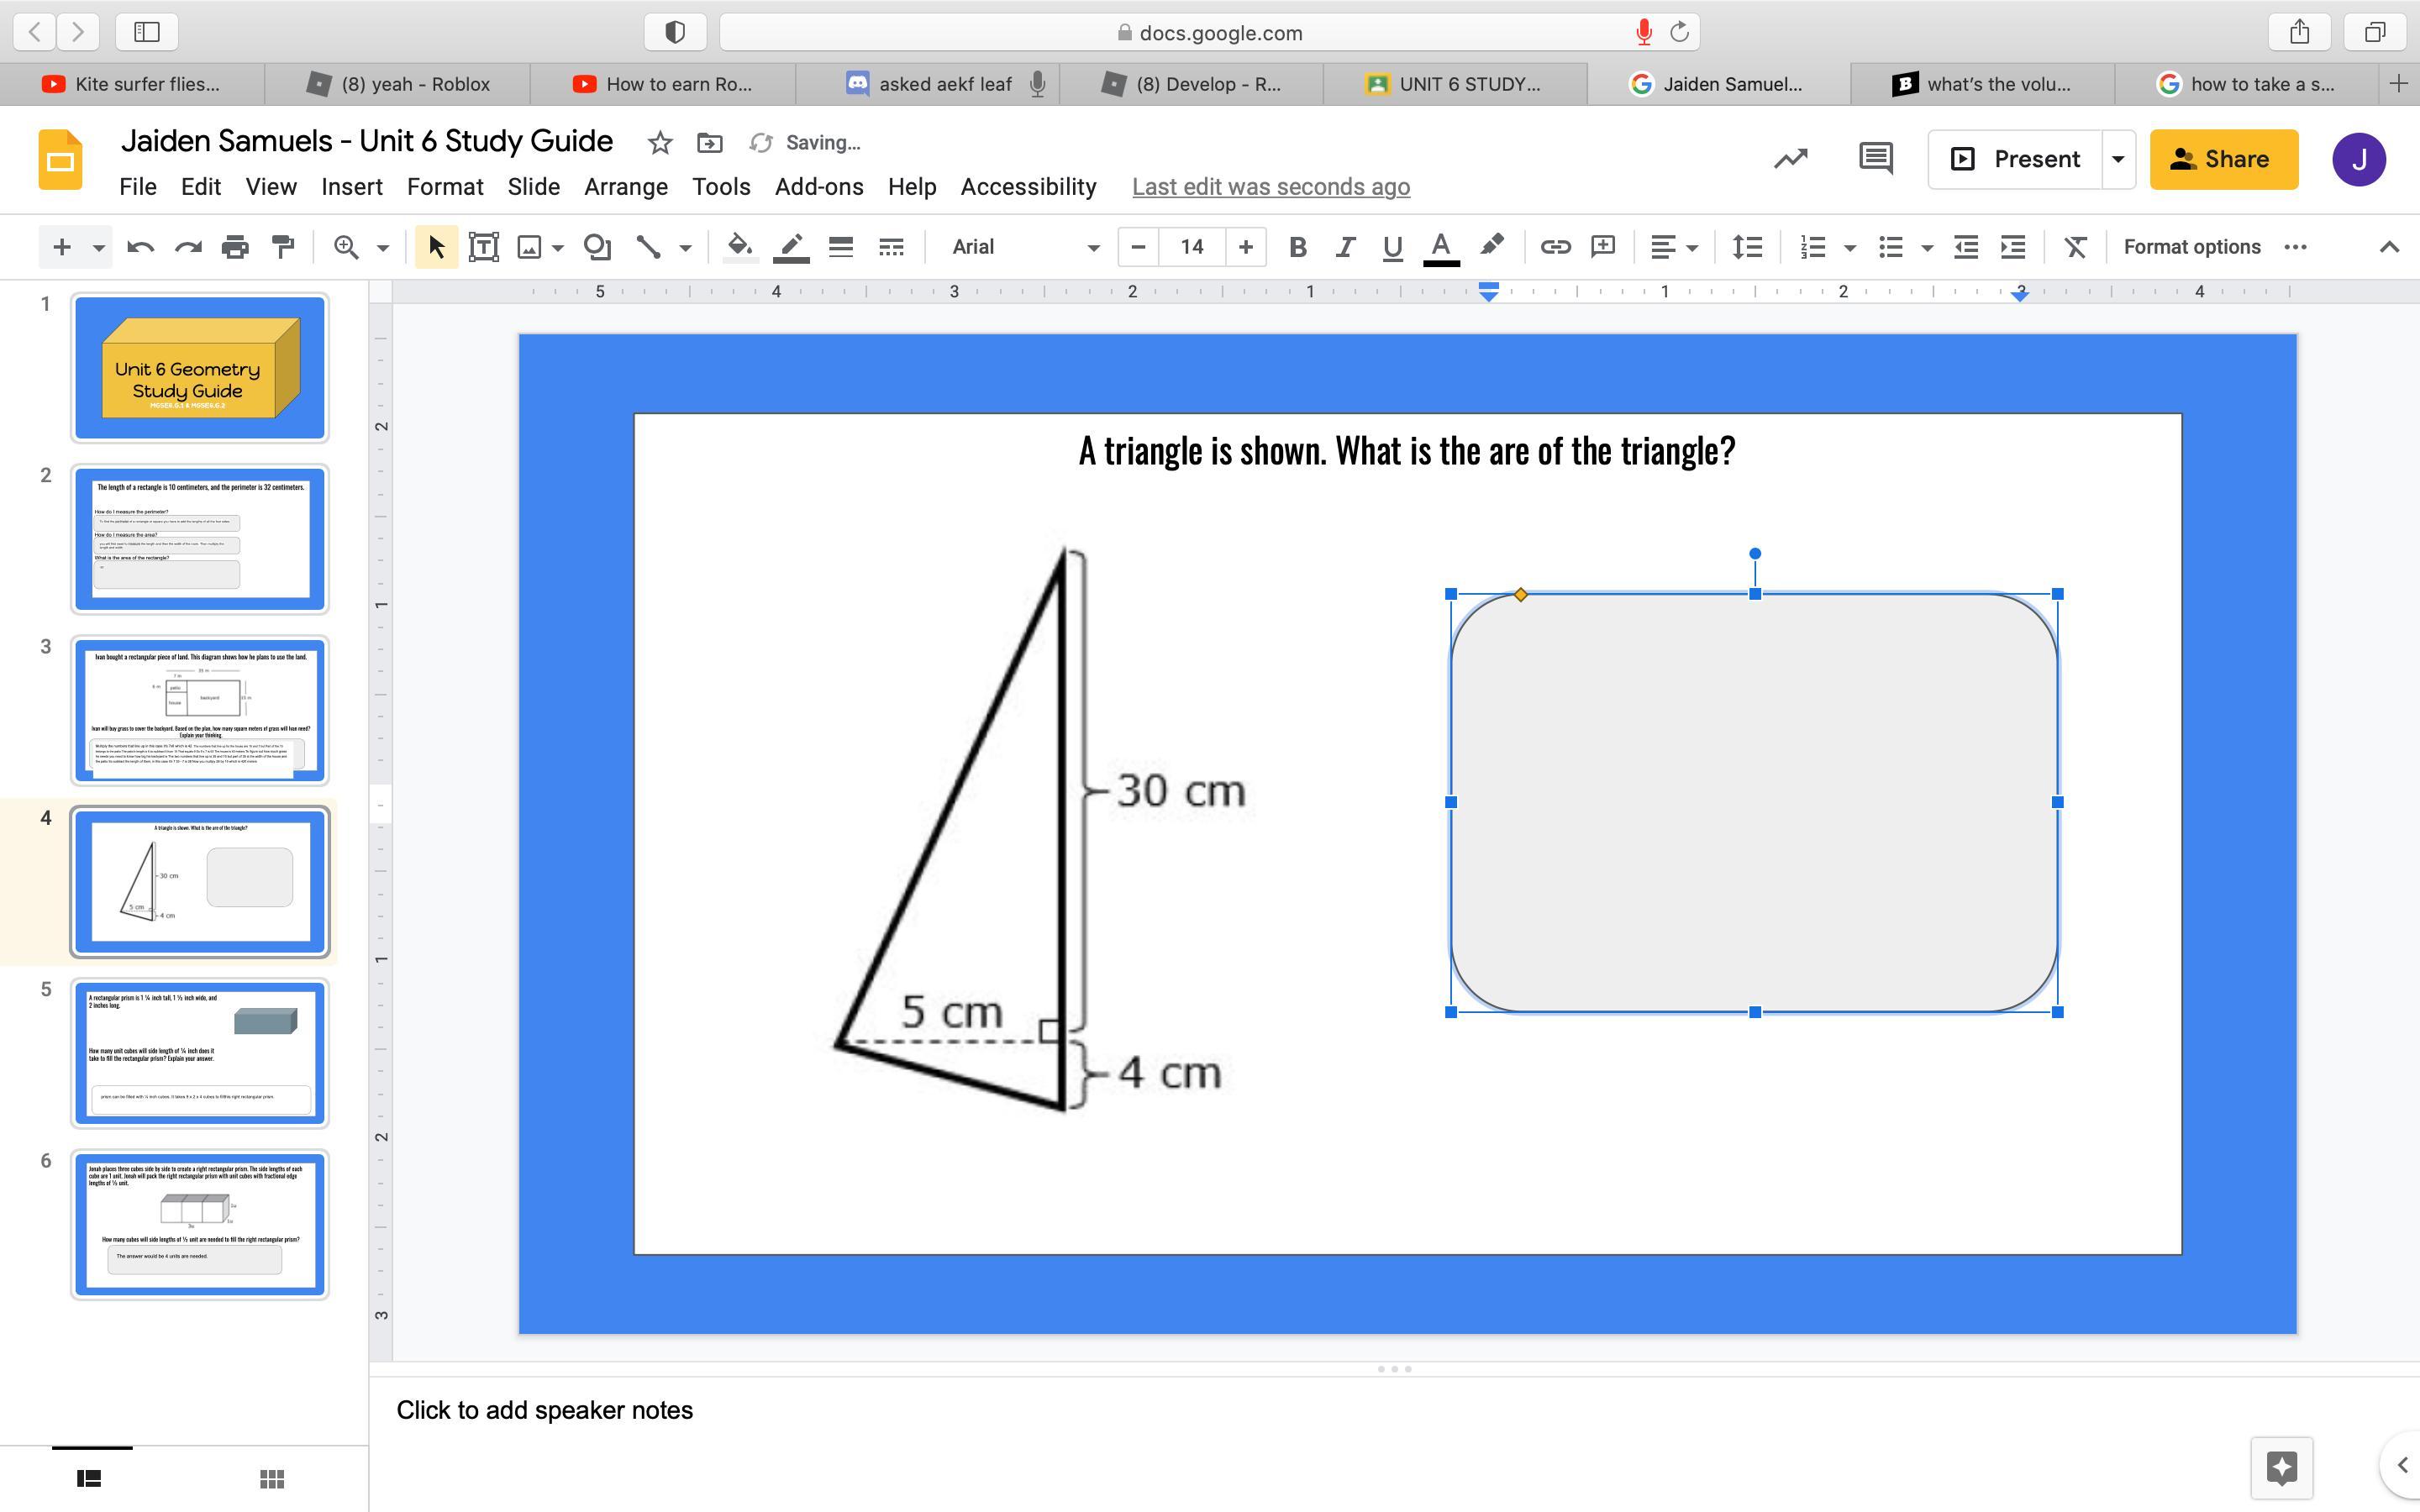Toggle bold formatting

[x=1297, y=247]
